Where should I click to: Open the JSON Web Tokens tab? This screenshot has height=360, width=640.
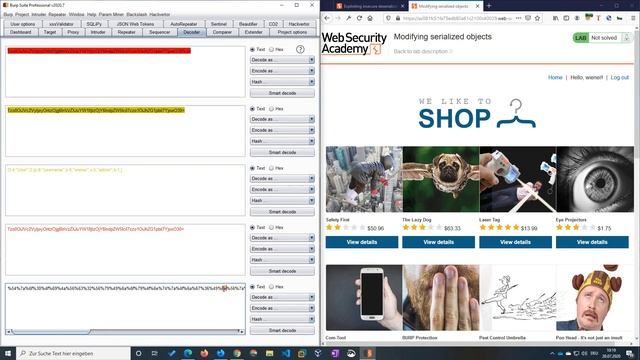pyautogui.click(x=136, y=24)
